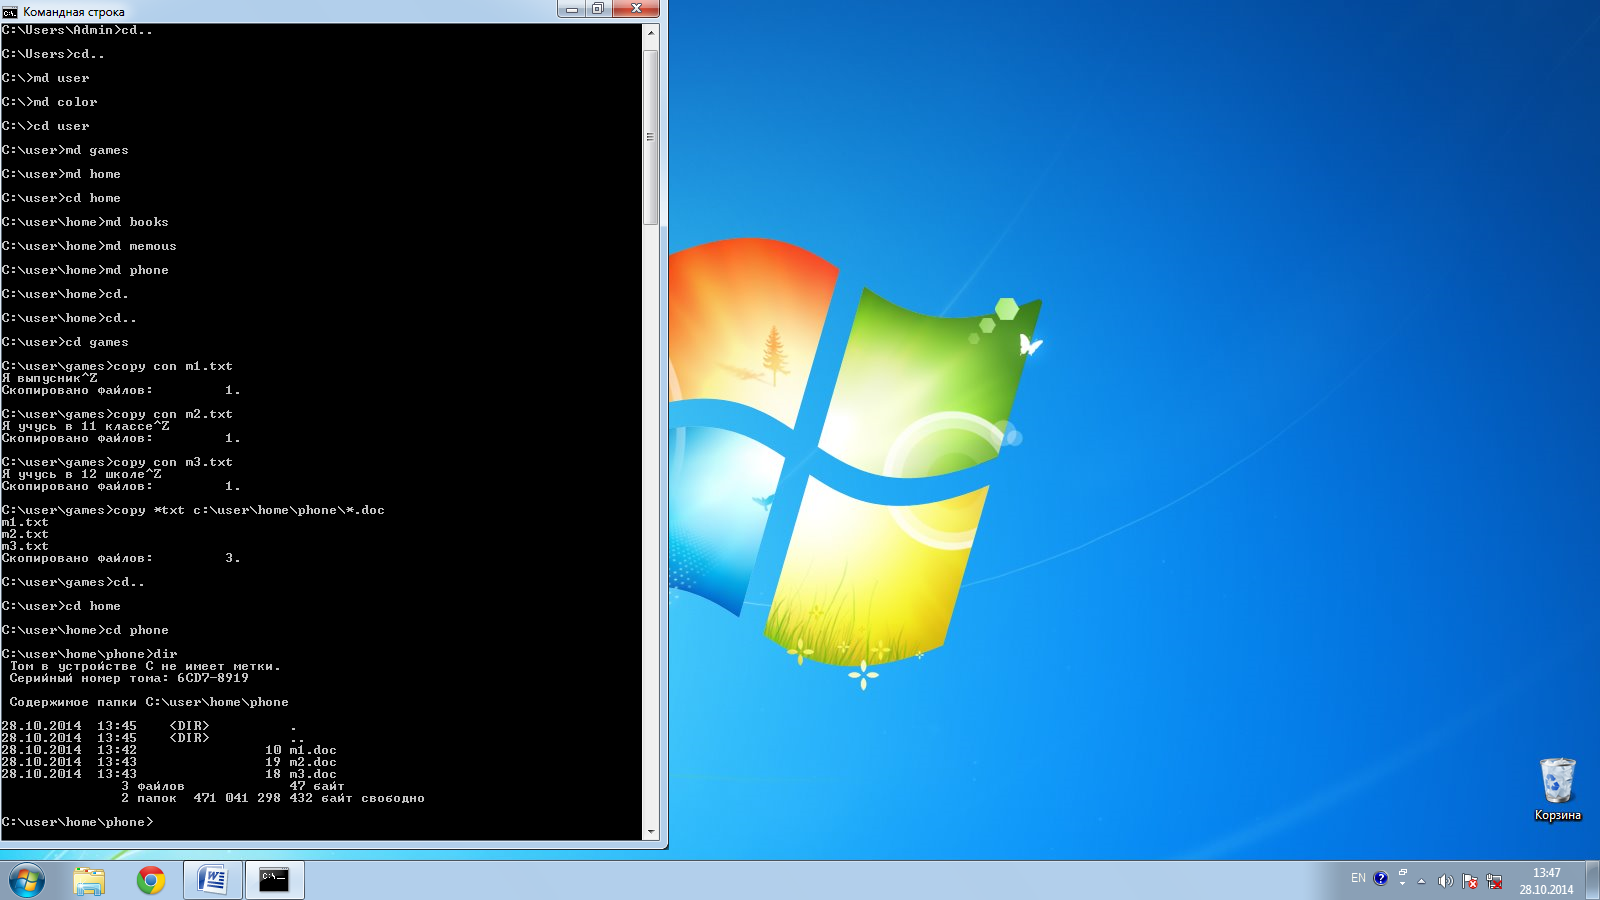
Task: Click the line 'C:\user\home>md books'
Action: [85, 222]
